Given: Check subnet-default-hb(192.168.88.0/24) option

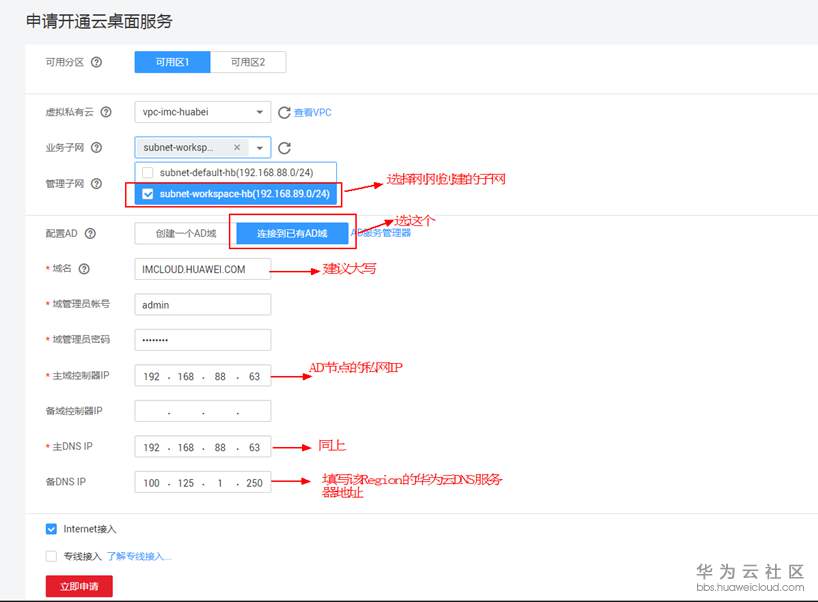Looking at the screenshot, I should click(148, 173).
